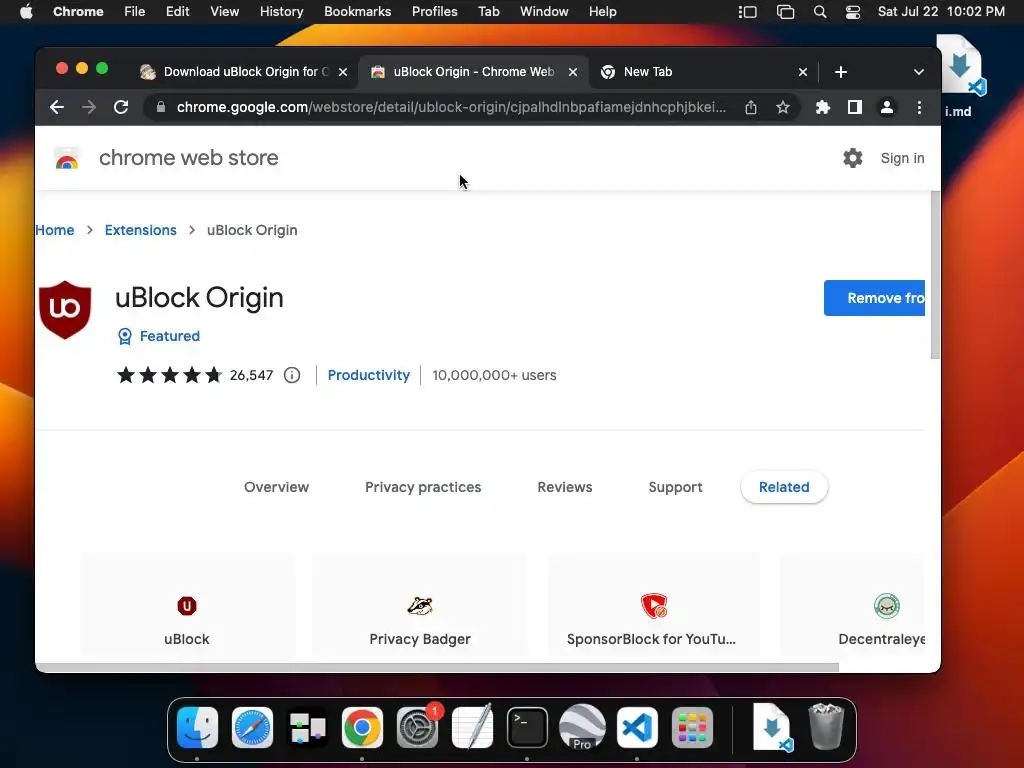Click the horizontal page scrollbar
Viewport: 1024px width, 768px height.
pos(438,667)
